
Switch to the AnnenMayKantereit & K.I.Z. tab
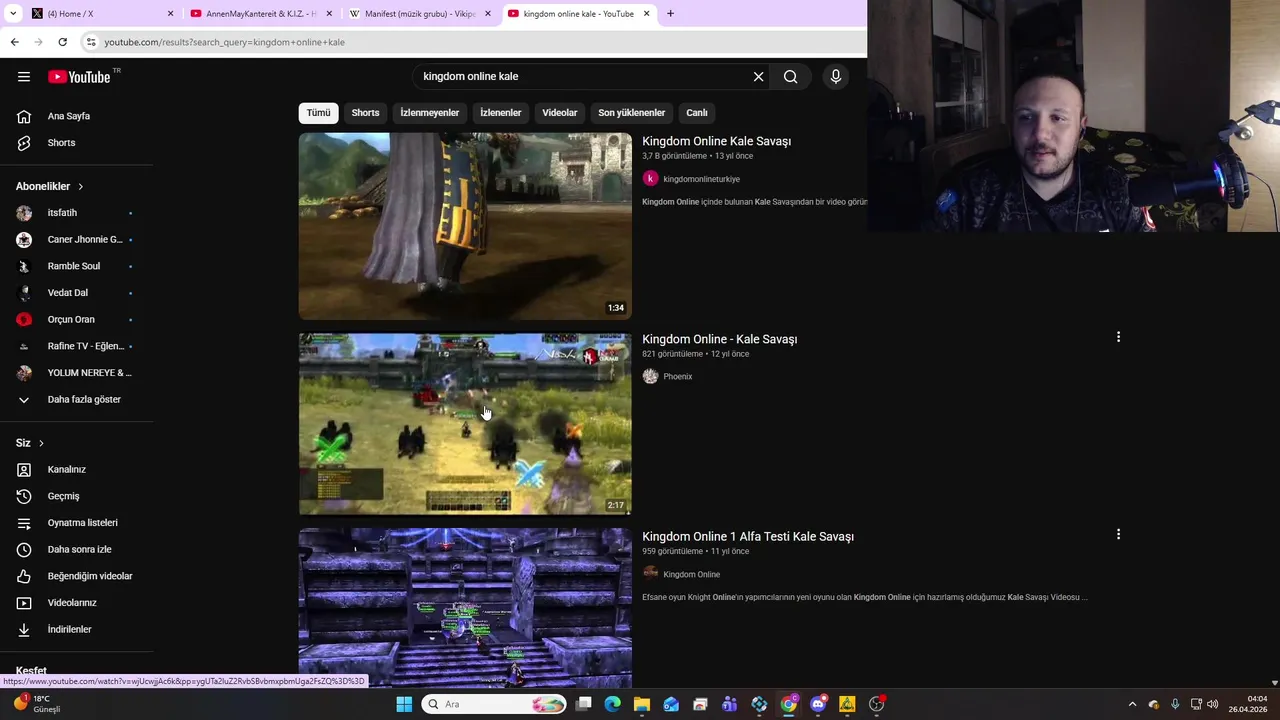click(x=260, y=14)
